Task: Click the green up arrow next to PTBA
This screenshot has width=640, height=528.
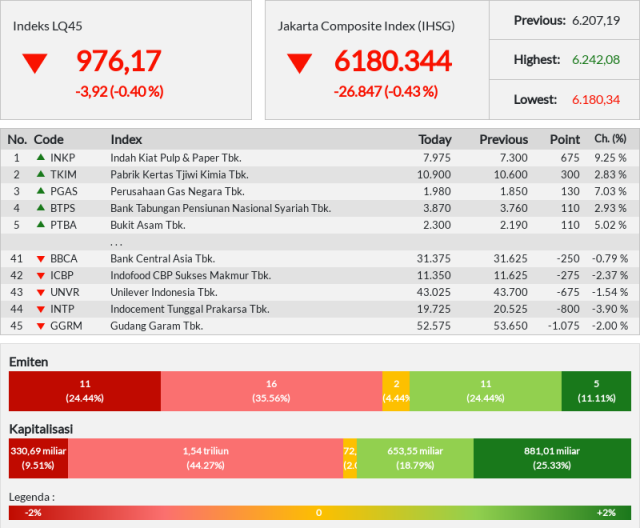Action: tap(41, 224)
